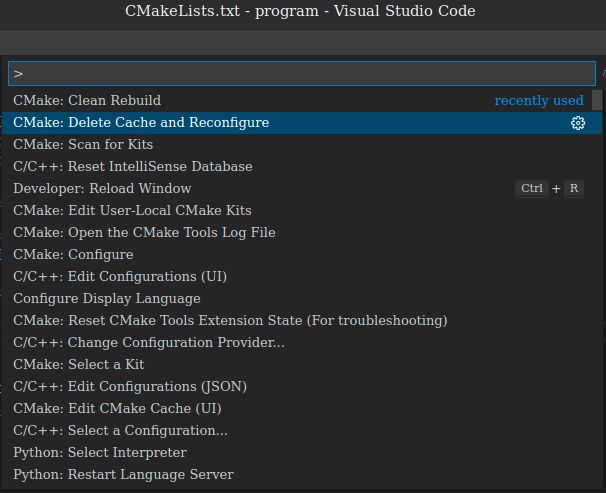Open C/C++: Edit Configurations (JSON)
Screen dimensions: 606x493
click(x=302, y=387)
